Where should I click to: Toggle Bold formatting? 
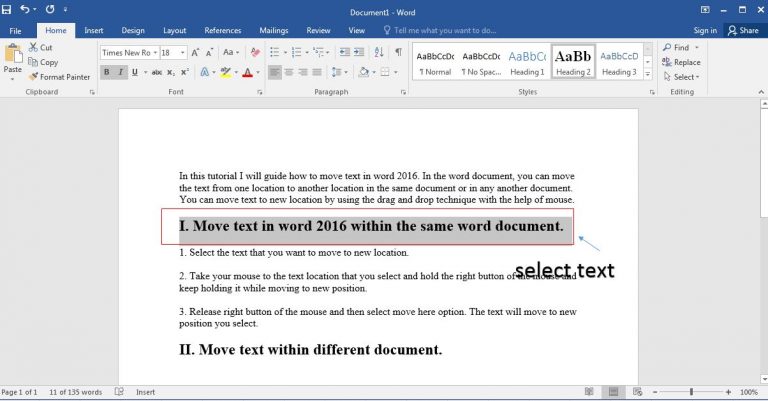[107, 72]
